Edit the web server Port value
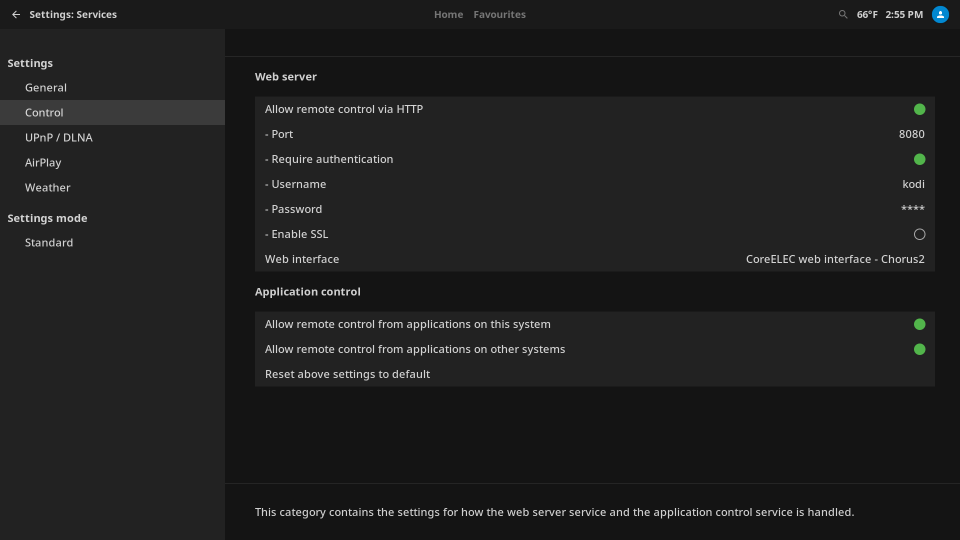960x540 pixels. [594, 134]
